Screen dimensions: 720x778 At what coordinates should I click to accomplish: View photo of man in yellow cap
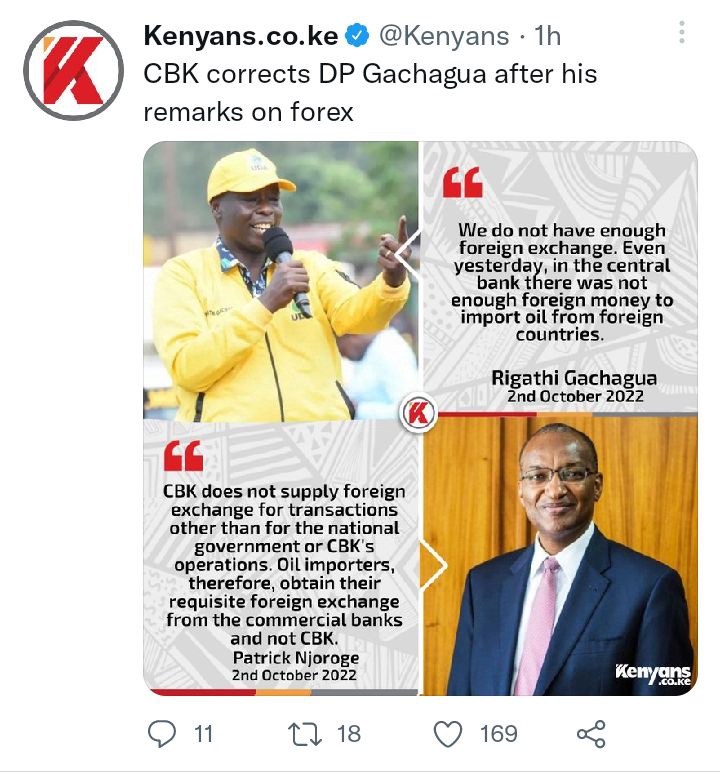[x=281, y=281]
